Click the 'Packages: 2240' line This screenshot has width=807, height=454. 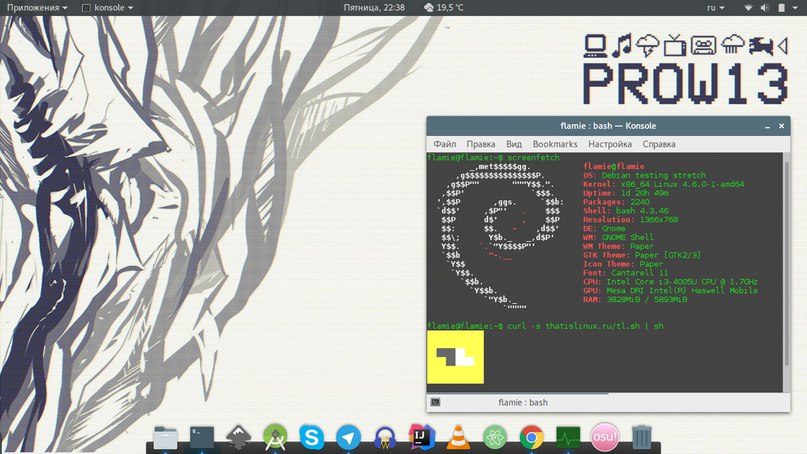click(616, 202)
